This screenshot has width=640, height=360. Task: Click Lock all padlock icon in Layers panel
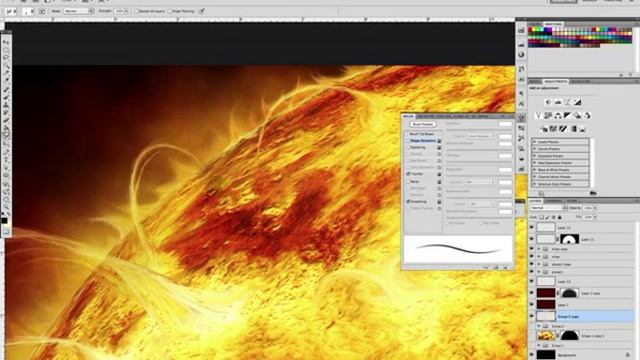560,217
